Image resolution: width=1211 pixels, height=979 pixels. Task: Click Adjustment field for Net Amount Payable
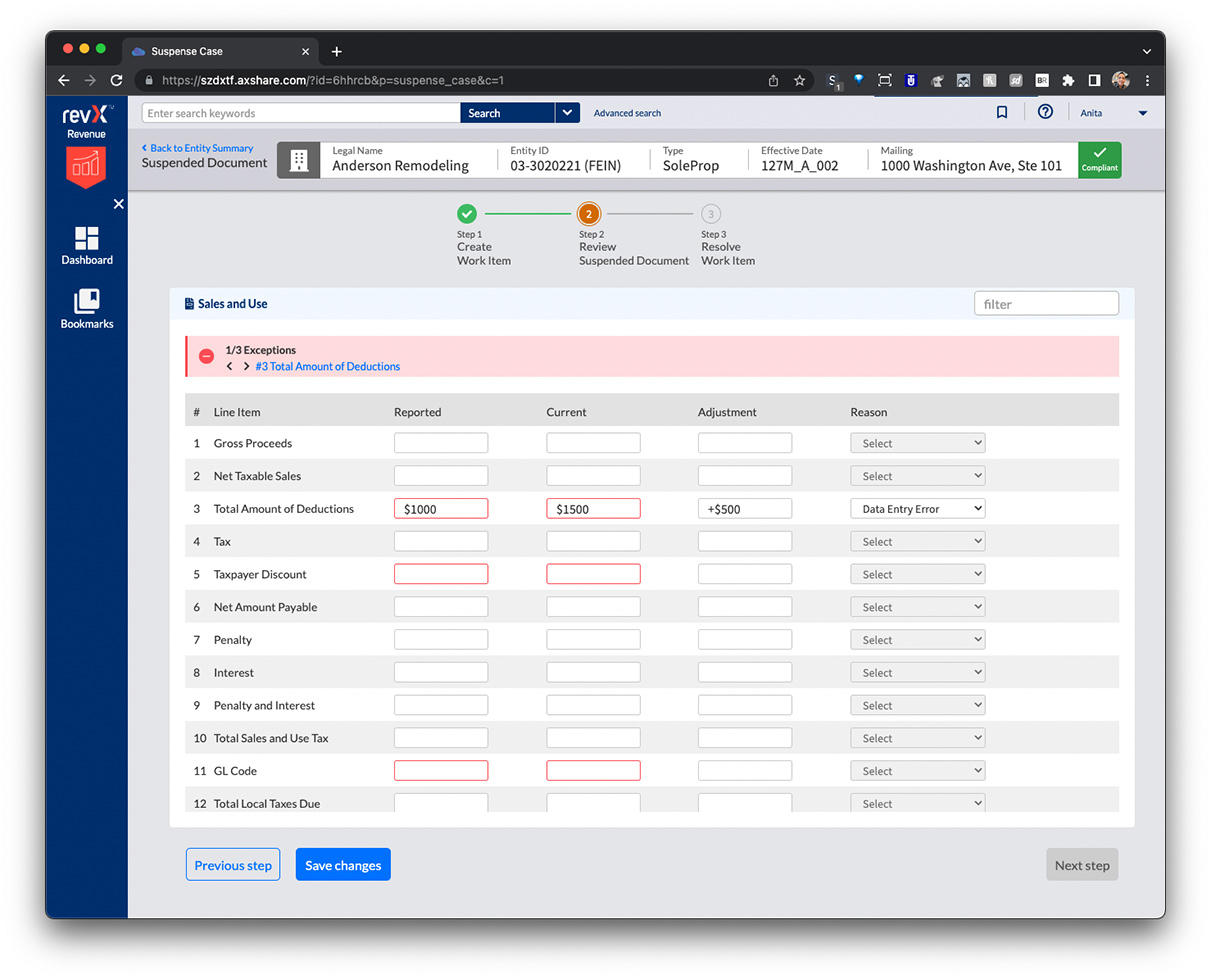tap(745, 607)
